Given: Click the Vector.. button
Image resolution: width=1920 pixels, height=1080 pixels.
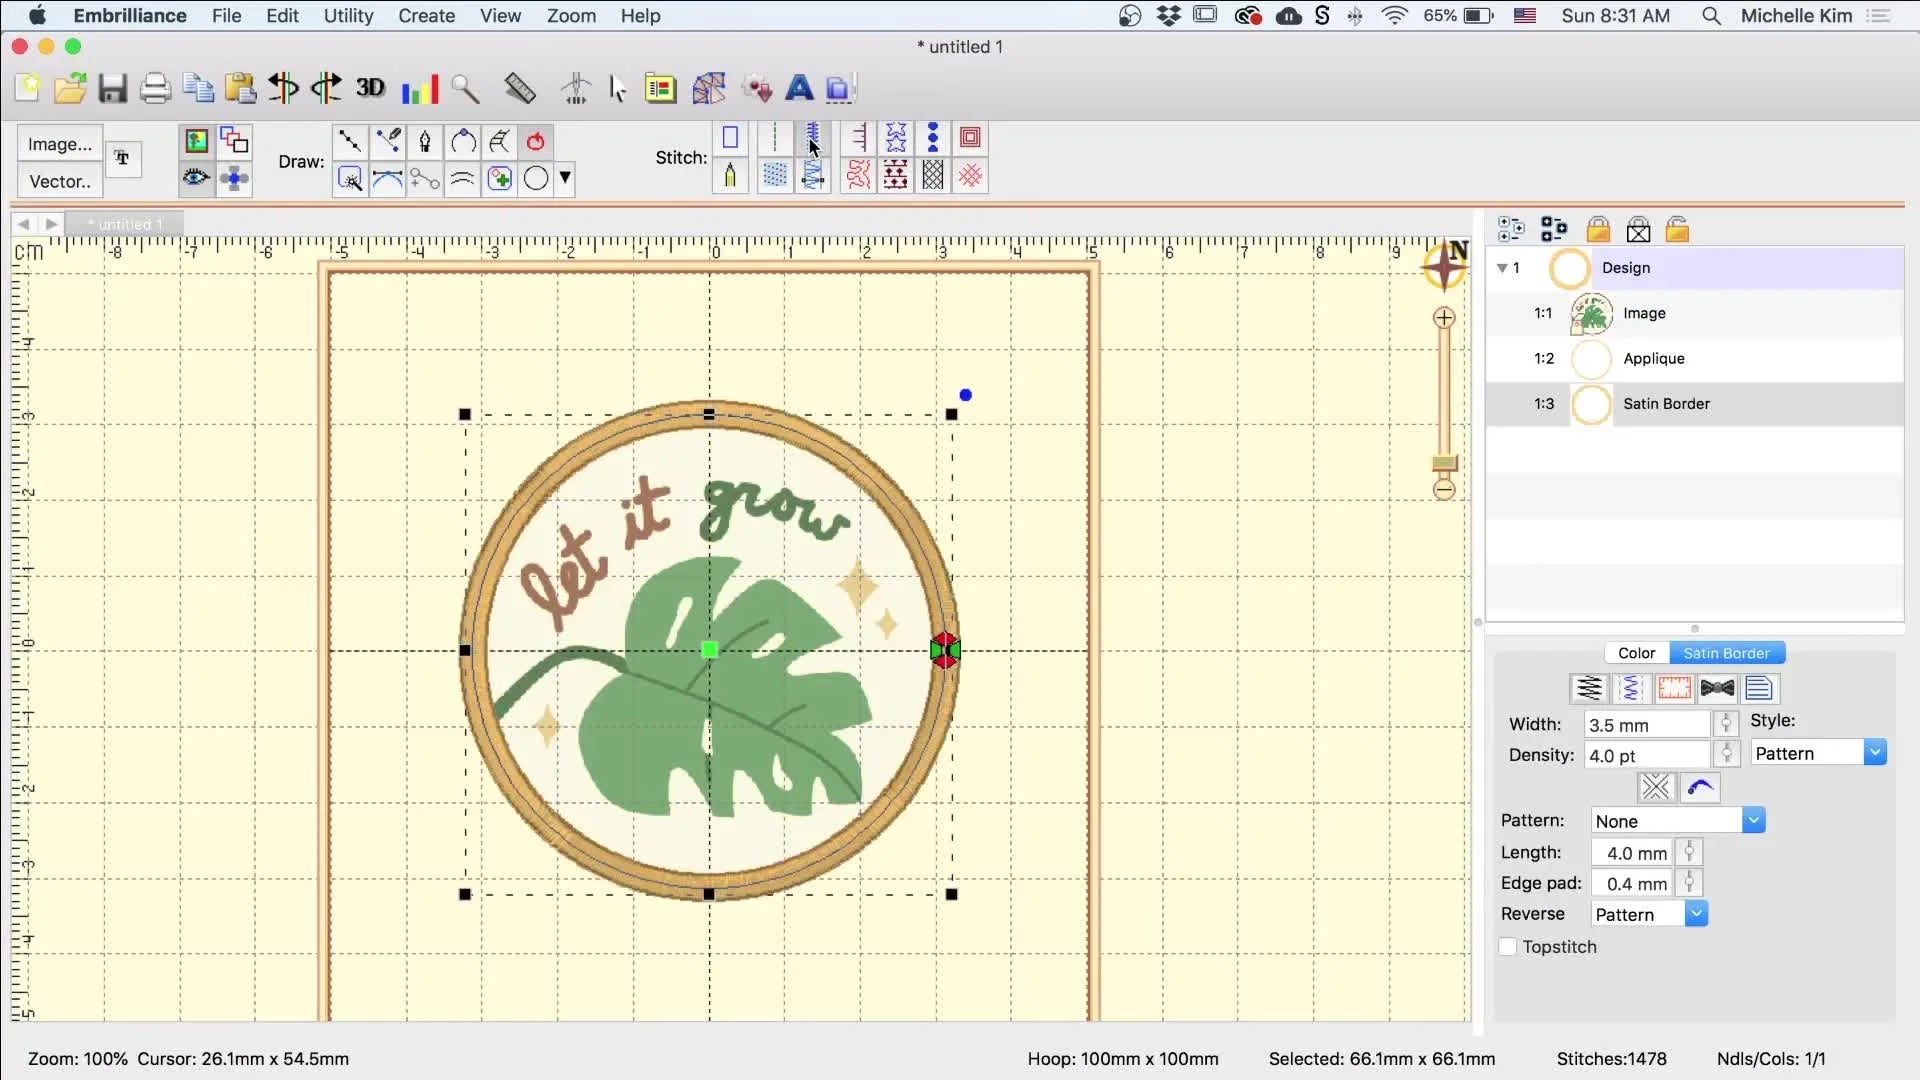Looking at the screenshot, I should (x=58, y=181).
